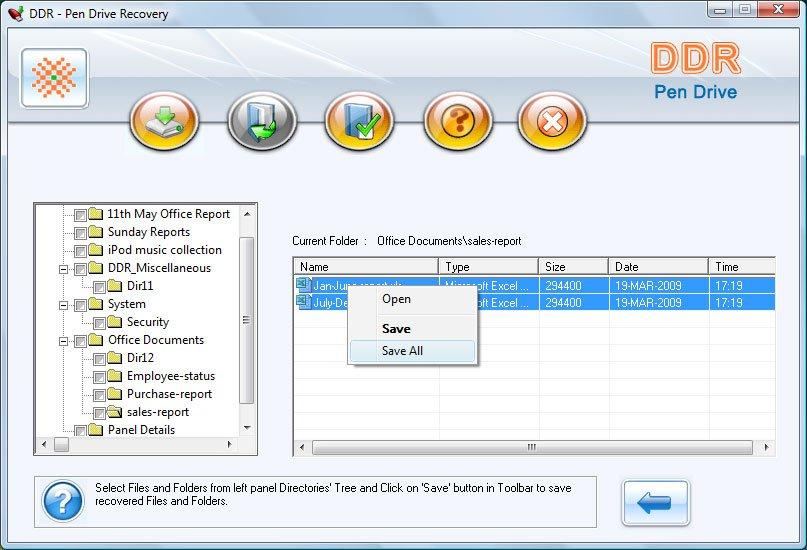Choose Save from the context menu
This screenshot has width=807, height=550.
click(x=412, y=329)
